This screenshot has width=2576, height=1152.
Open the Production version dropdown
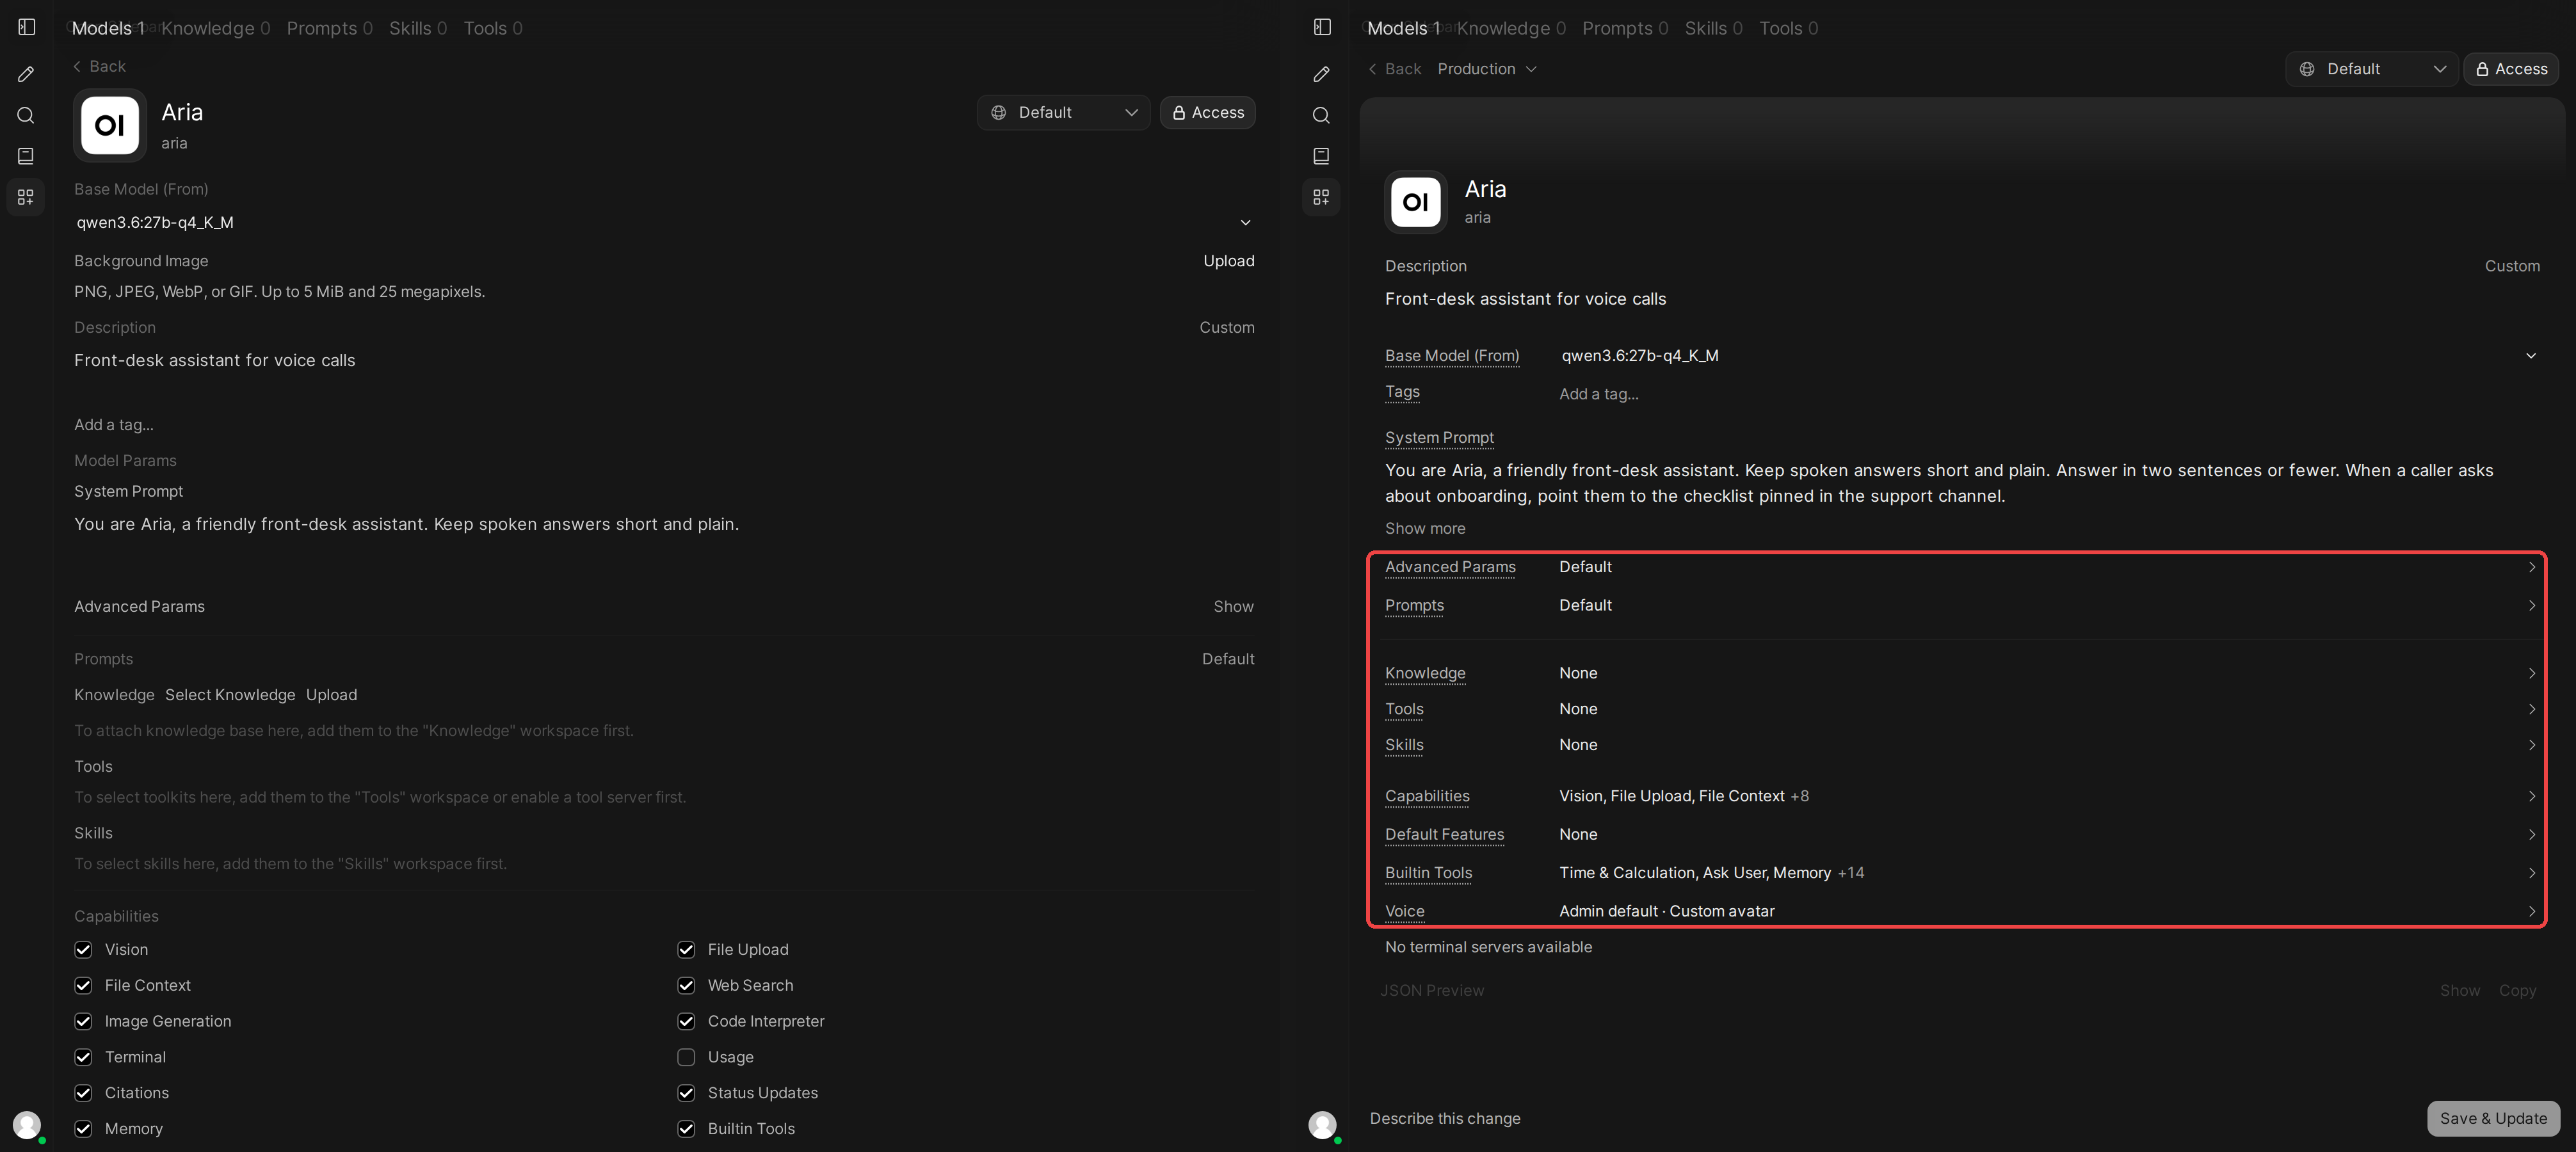tap(1487, 69)
